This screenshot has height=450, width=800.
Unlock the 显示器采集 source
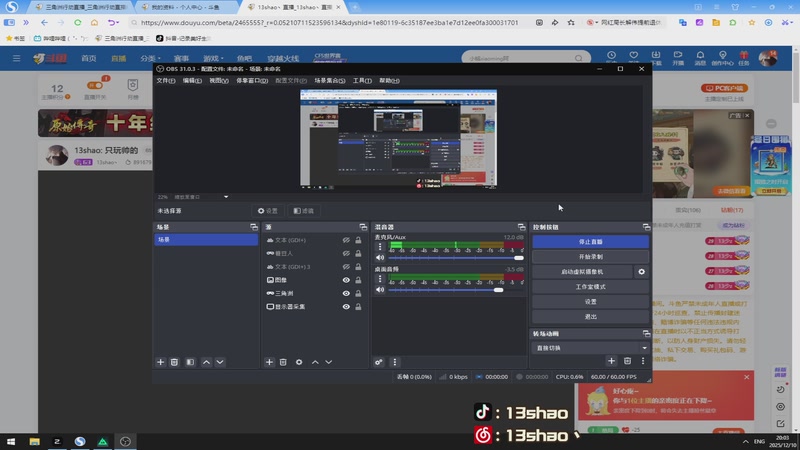tap(358, 306)
